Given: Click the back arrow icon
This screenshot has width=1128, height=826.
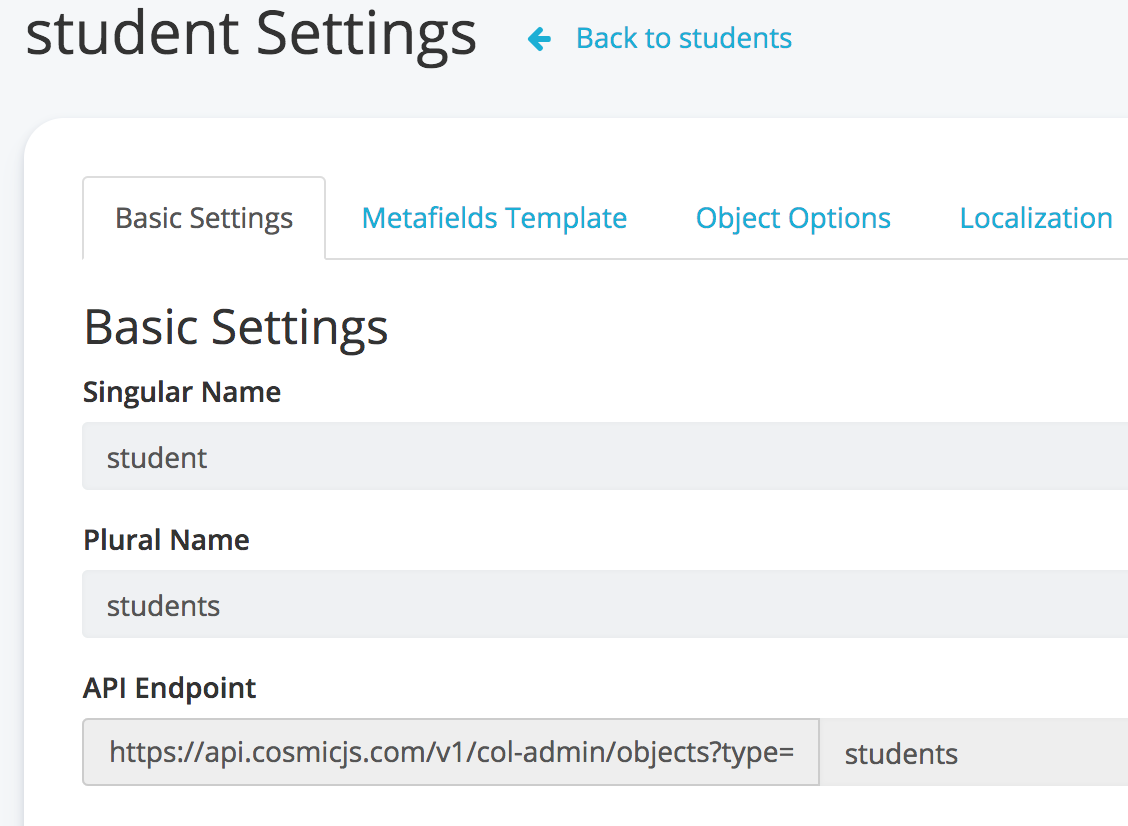Looking at the screenshot, I should click(539, 38).
